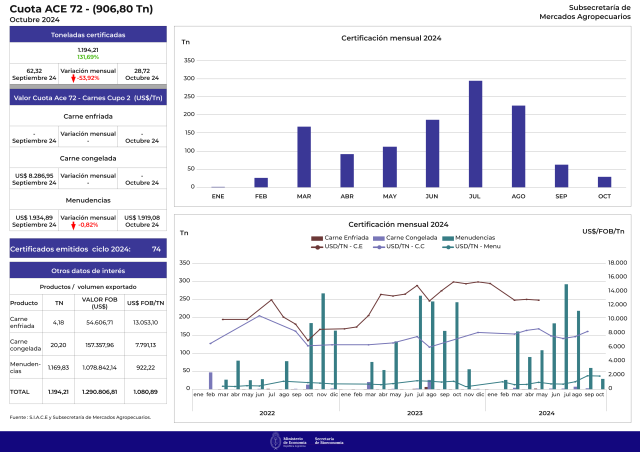Click the MAR bar in the top chart

pyautogui.click(x=304, y=157)
